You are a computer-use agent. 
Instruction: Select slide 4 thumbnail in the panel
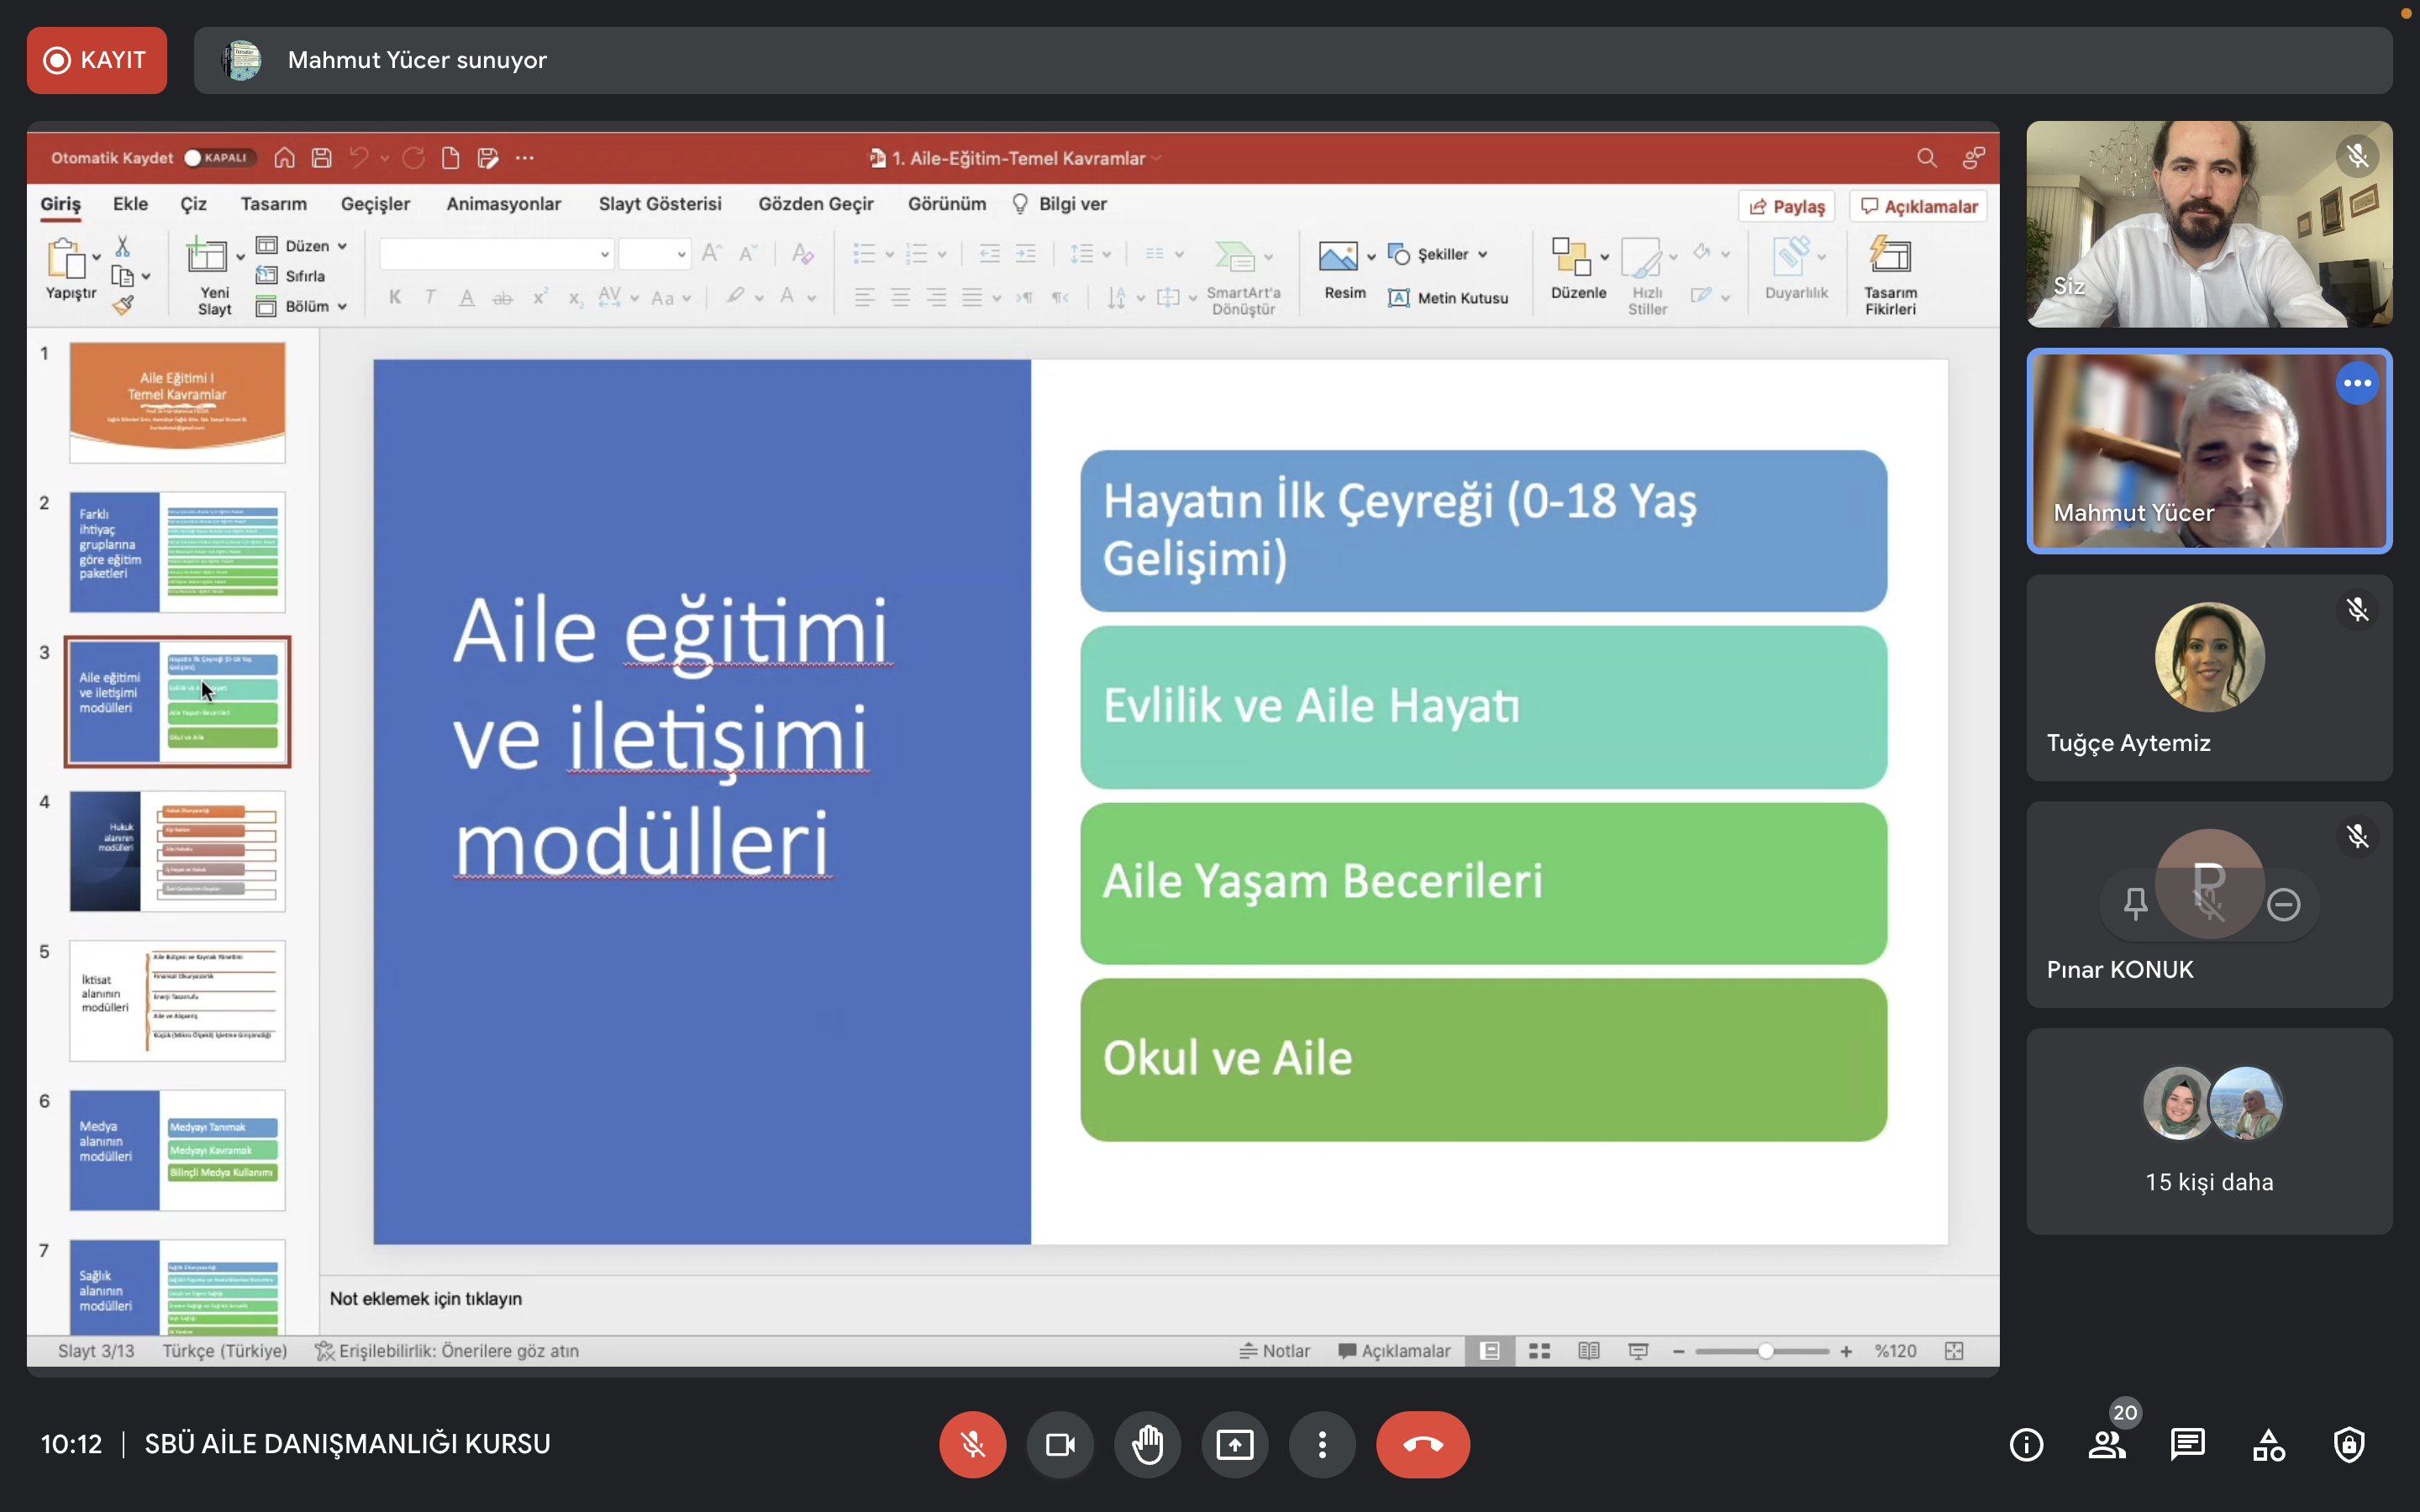click(x=177, y=851)
